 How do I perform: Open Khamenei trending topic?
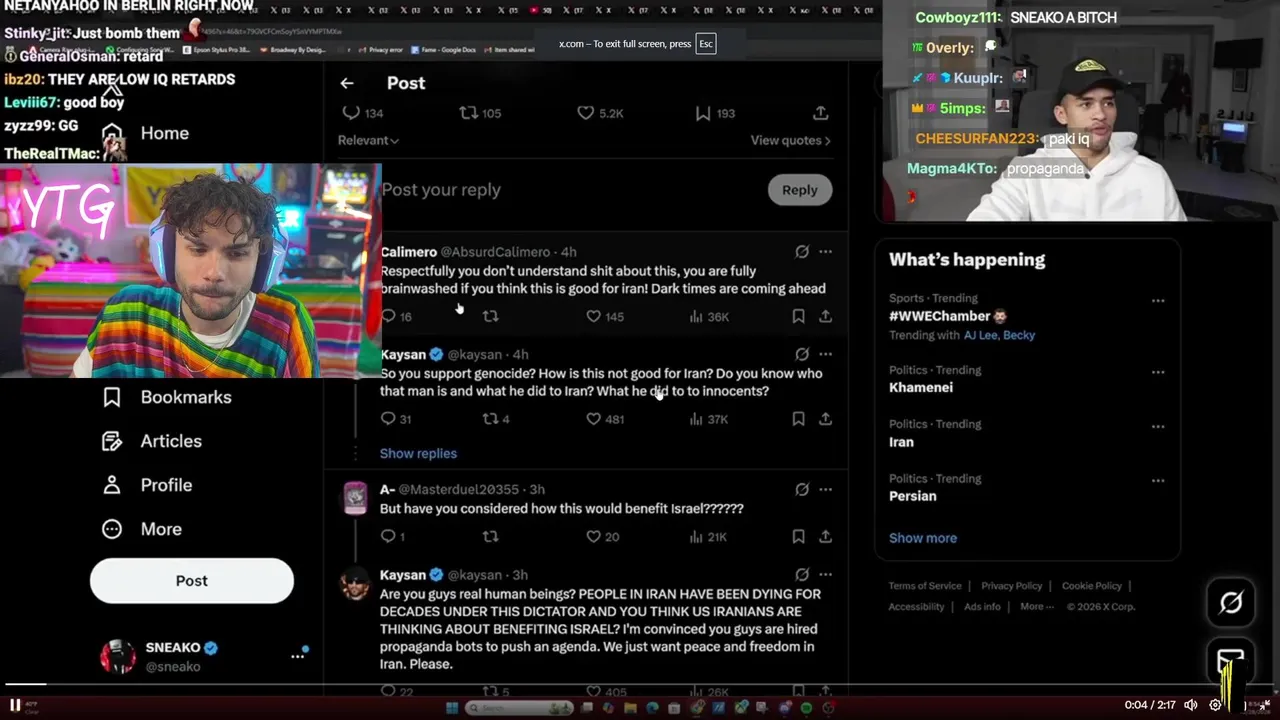[x=921, y=387]
